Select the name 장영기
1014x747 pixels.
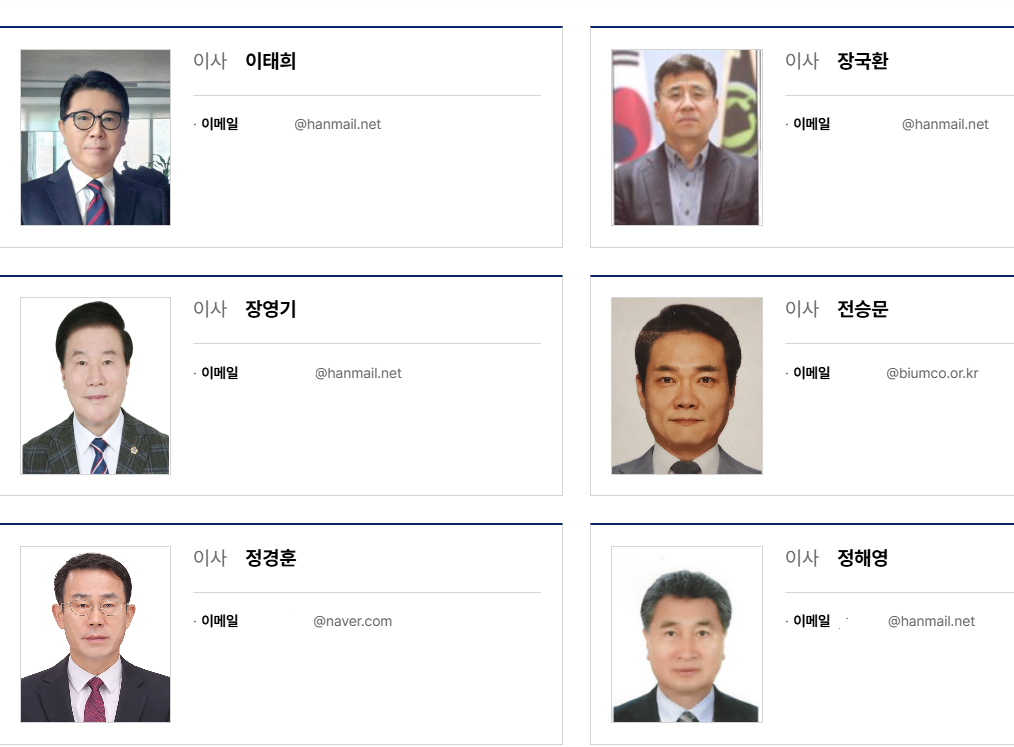coord(270,309)
